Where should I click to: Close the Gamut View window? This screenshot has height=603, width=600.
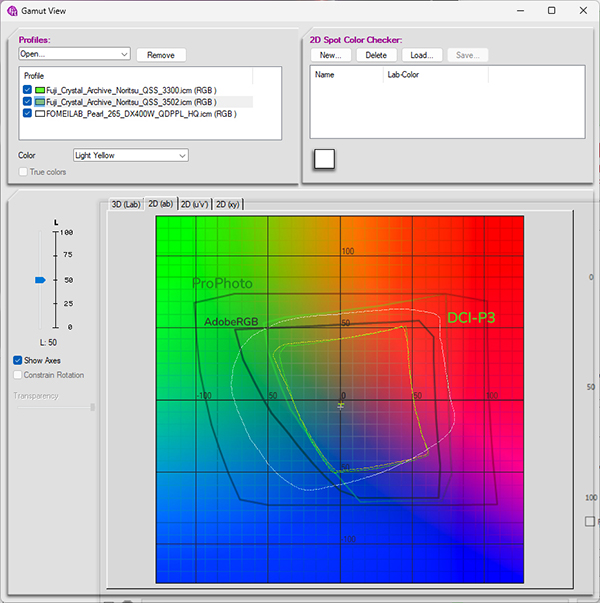tap(583, 11)
